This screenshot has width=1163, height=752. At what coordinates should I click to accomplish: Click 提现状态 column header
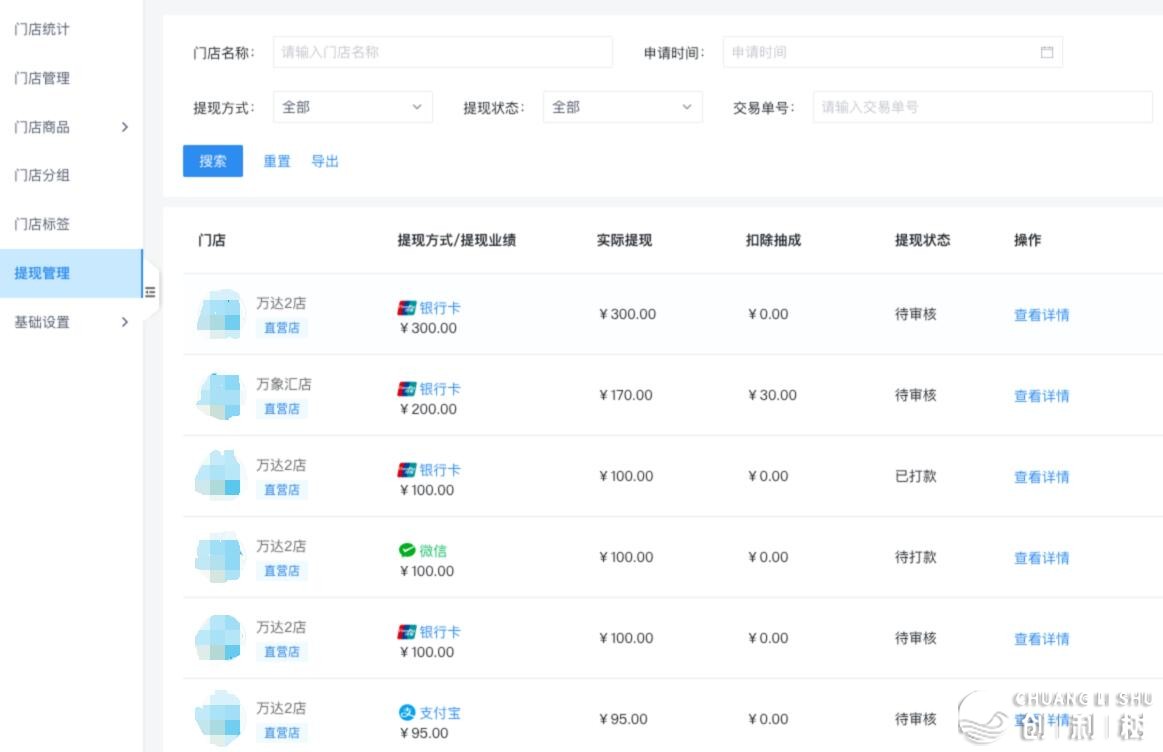click(x=922, y=240)
